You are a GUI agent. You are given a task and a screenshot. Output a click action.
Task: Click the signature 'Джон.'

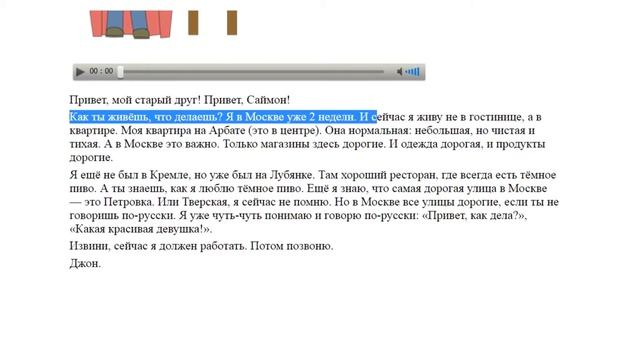click(85, 264)
